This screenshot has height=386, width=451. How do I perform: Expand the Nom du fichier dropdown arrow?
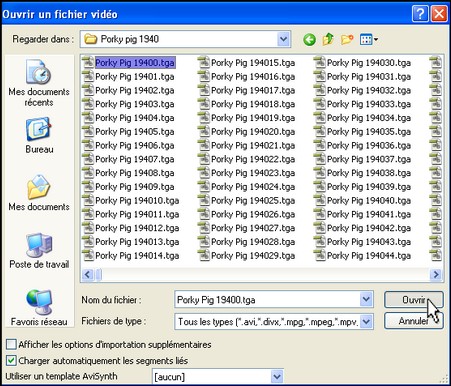point(366,299)
